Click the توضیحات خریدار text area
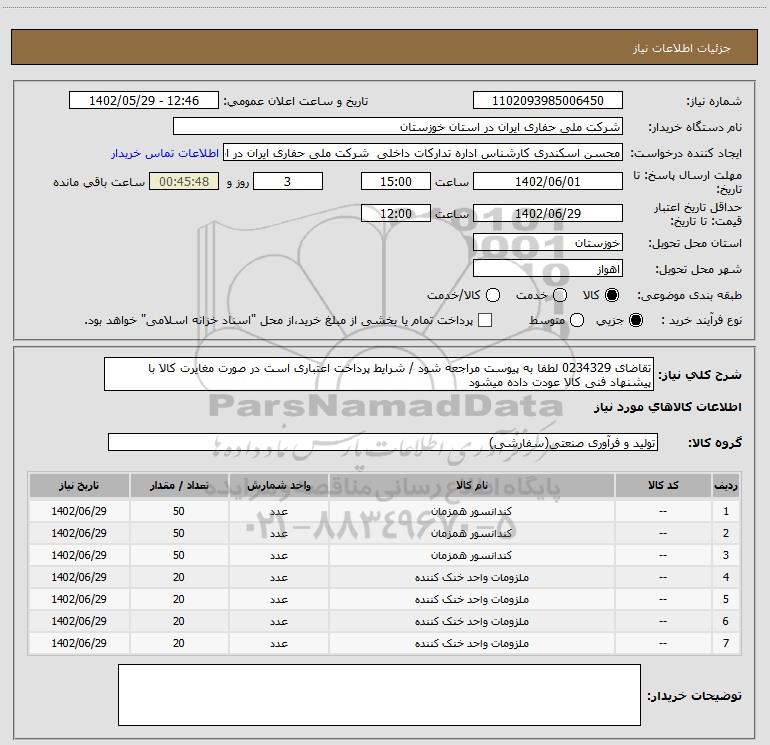 (x=379, y=702)
